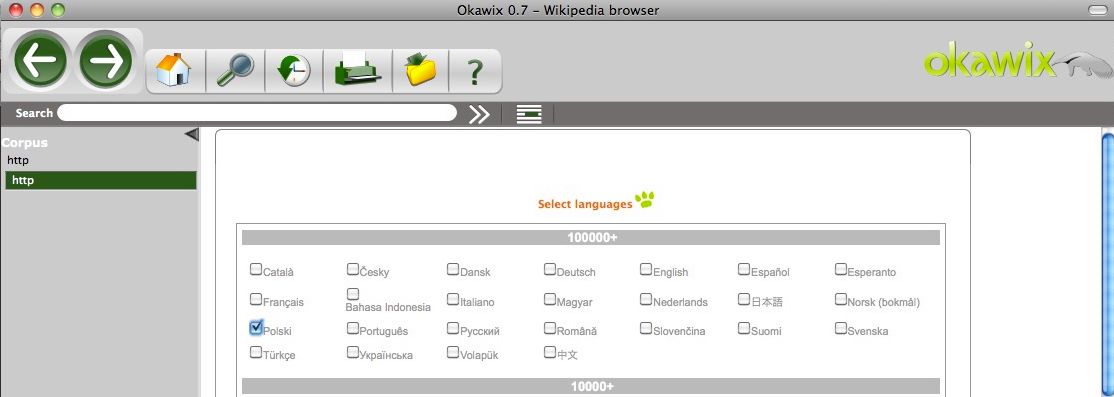Go back with the green left arrow

click(40, 61)
